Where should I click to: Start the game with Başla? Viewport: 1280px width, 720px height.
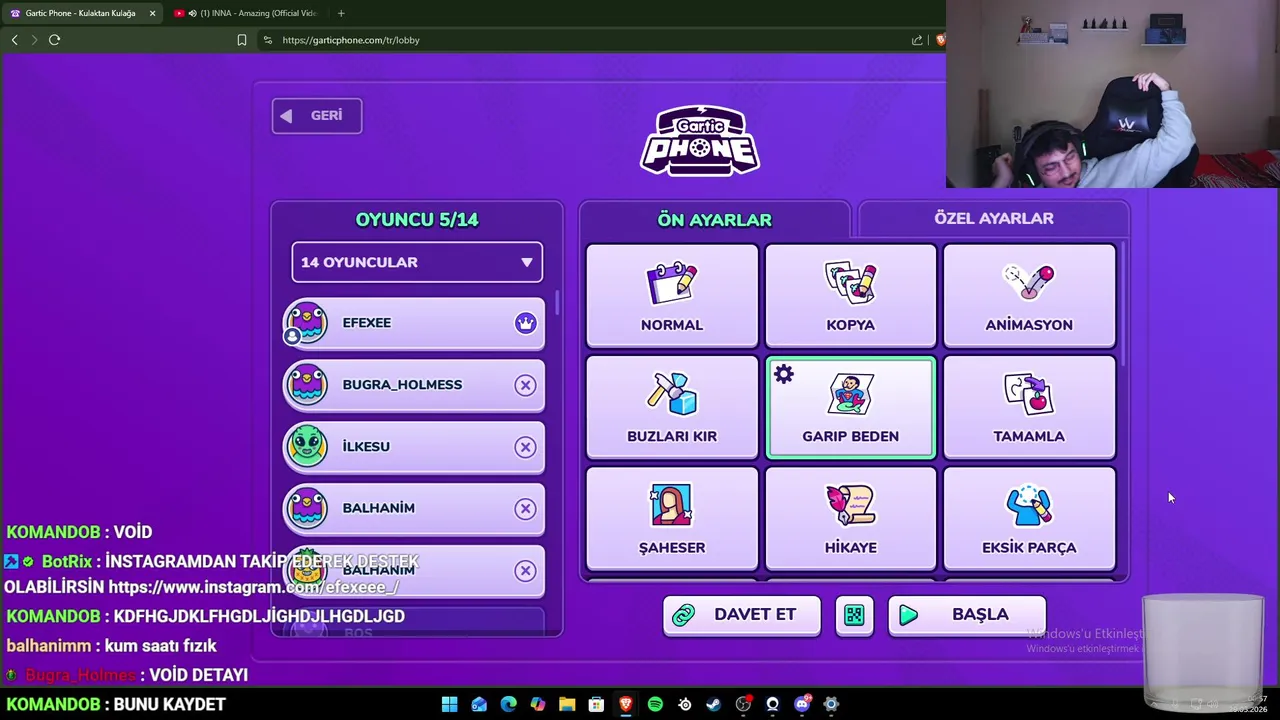pos(967,615)
